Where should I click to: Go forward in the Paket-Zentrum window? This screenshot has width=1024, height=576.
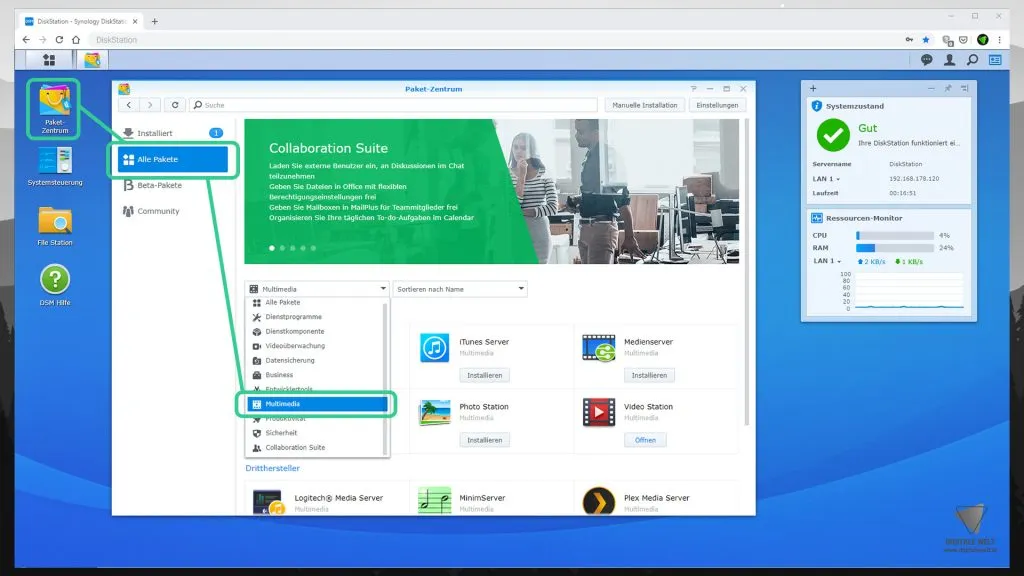150,105
